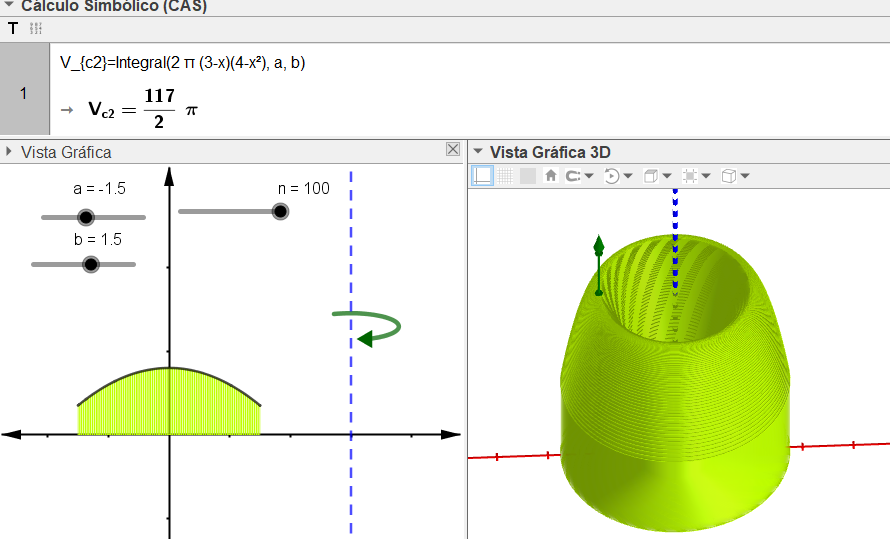Click the CAS grid layout icon beside T
Image resolution: width=890 pixels, height=539 pixels.
coord(37,29)
